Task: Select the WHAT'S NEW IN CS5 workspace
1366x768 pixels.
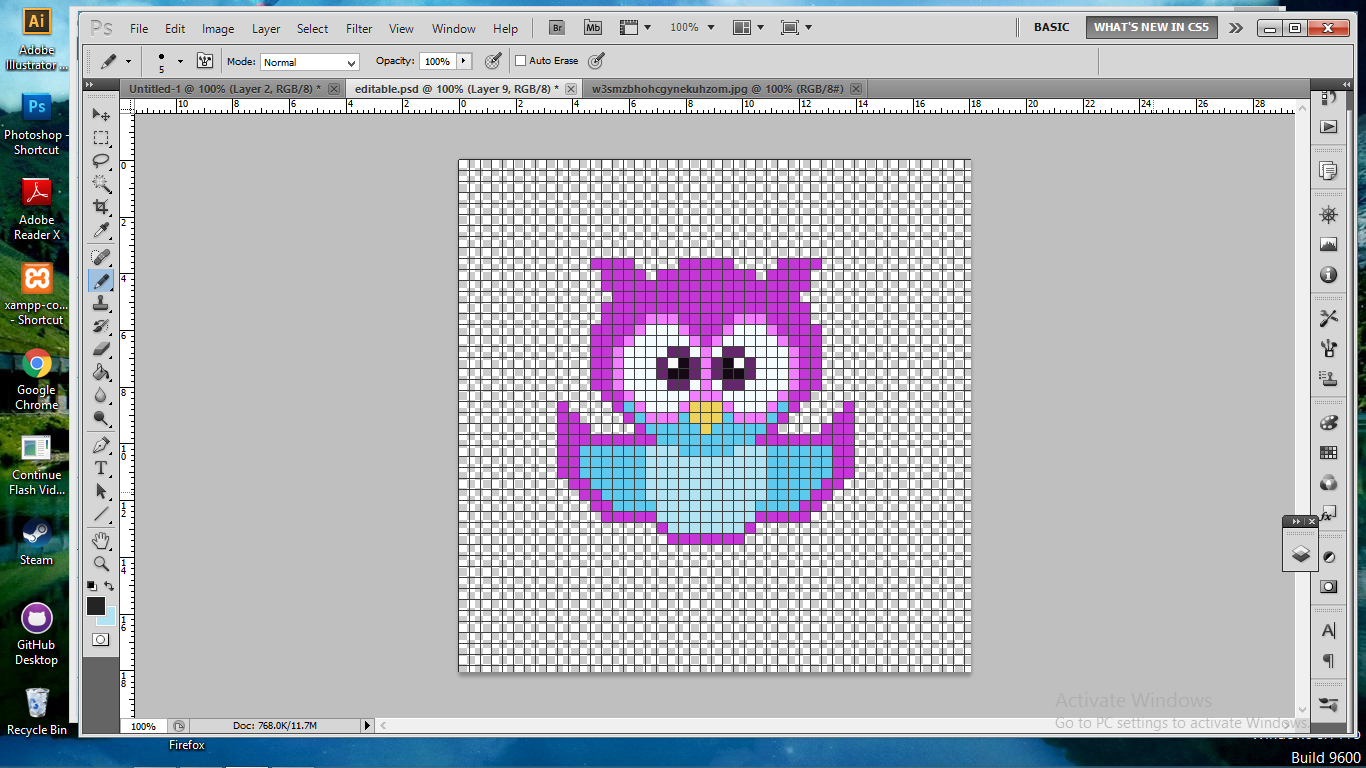Action: tap(1151, 28)
